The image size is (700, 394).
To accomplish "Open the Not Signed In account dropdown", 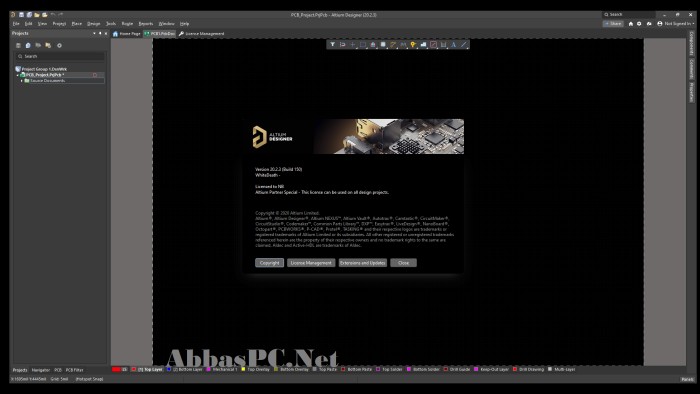I will (675, 24).
